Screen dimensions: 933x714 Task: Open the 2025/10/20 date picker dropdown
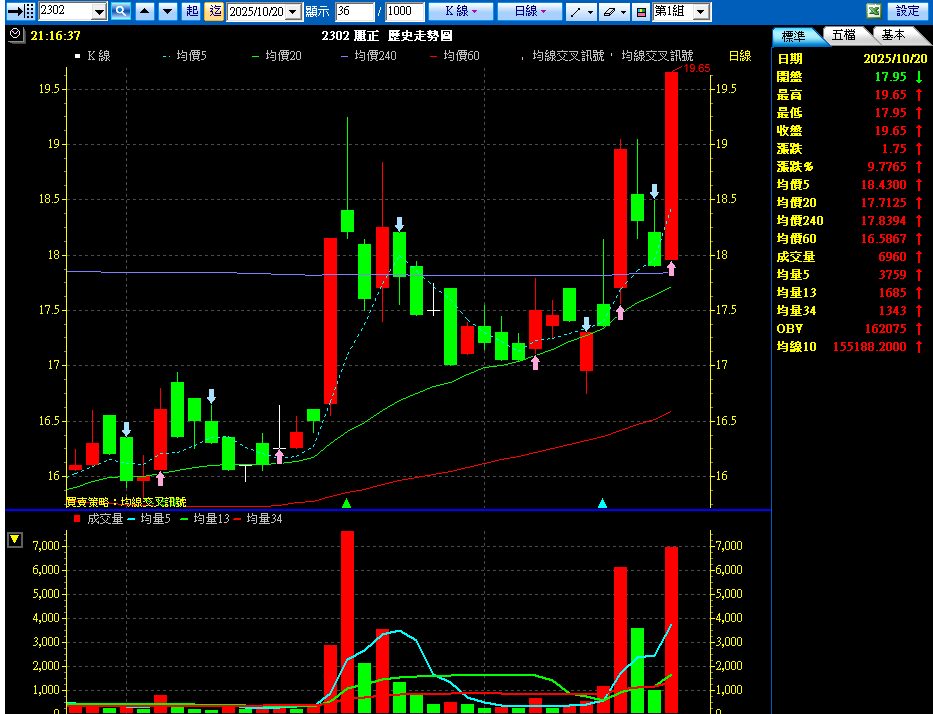293,11
